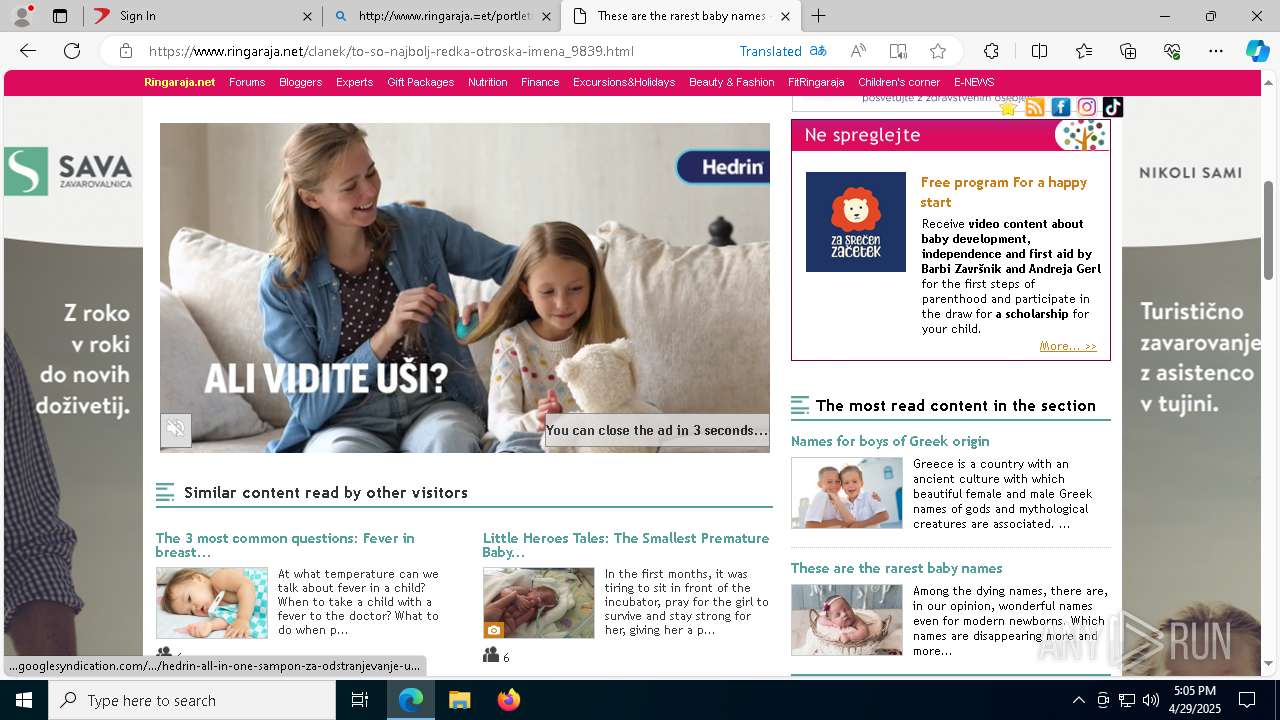The image size is (1280, 720).
Task: Start Read aloud from address bar
Action: 858,51
